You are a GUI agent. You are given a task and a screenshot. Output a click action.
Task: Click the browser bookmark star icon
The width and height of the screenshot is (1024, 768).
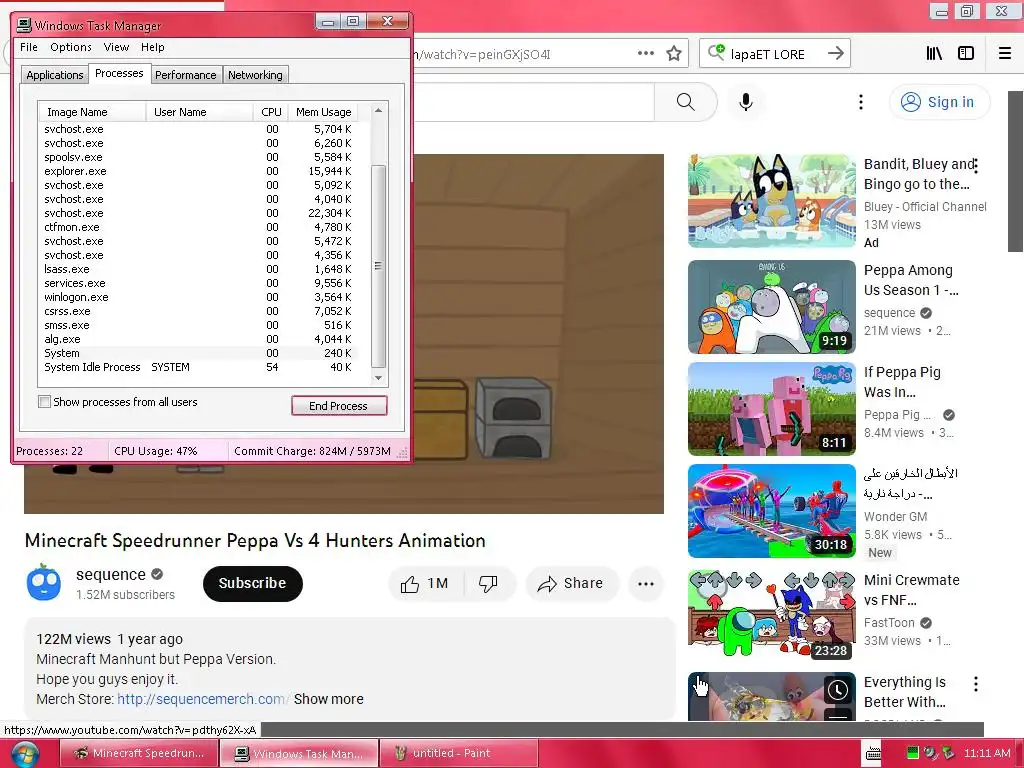coord(674,54)
